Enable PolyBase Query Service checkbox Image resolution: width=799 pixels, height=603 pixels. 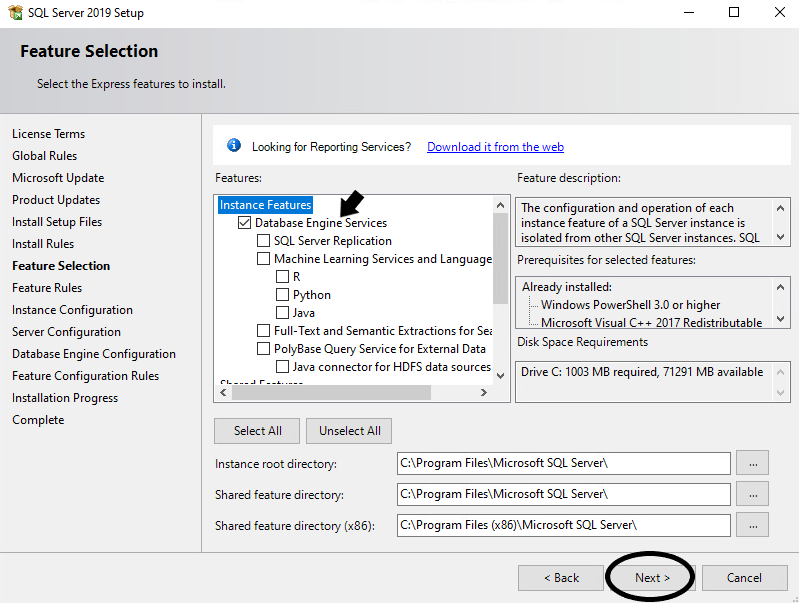click(x=263, y=349)
